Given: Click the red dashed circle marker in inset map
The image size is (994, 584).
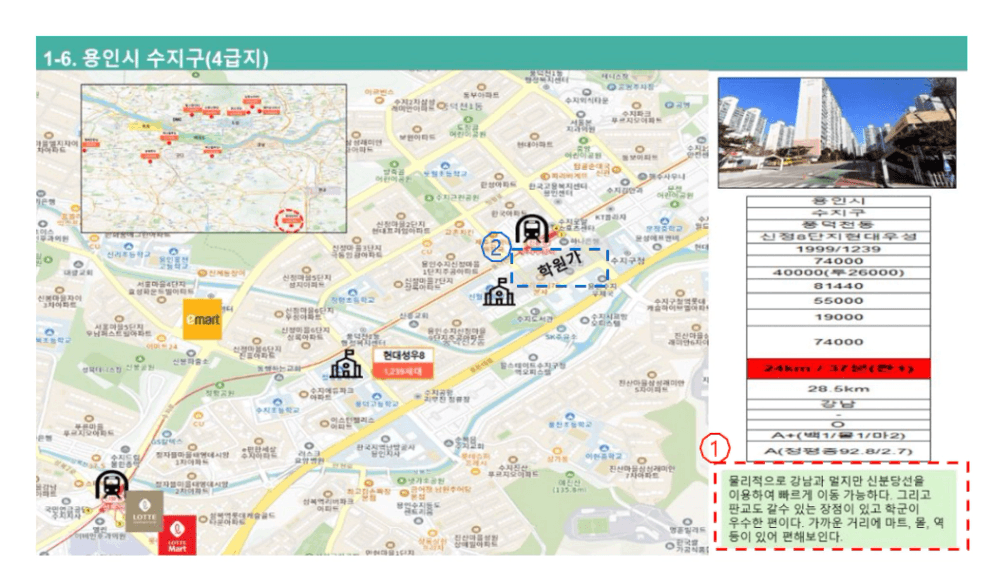Looking at the screenshot, I should click(x=289, y=220).
